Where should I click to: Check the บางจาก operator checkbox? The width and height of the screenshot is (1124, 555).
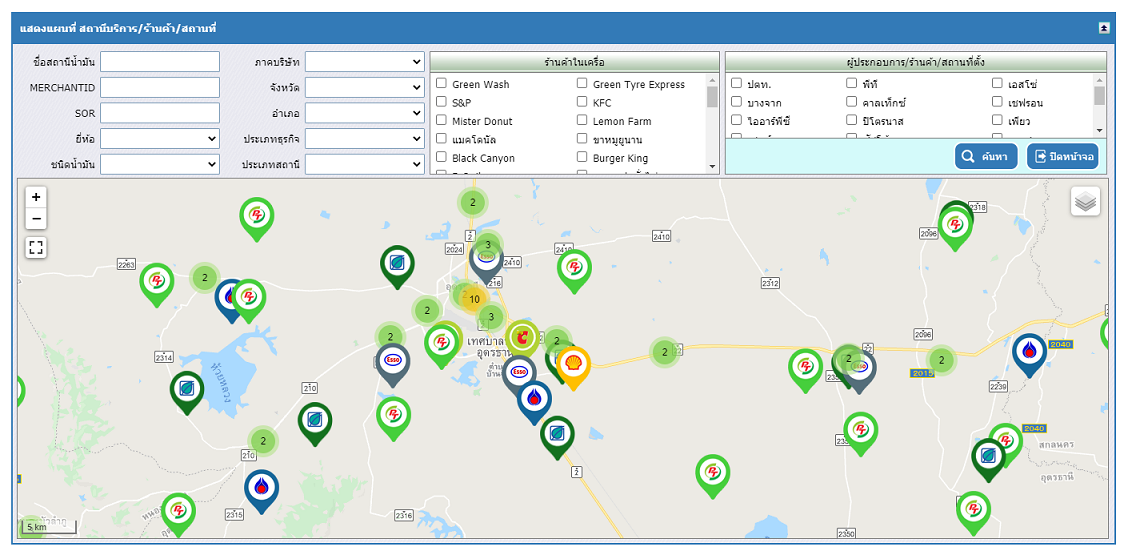pyautogui.click(x=736, y=102)
